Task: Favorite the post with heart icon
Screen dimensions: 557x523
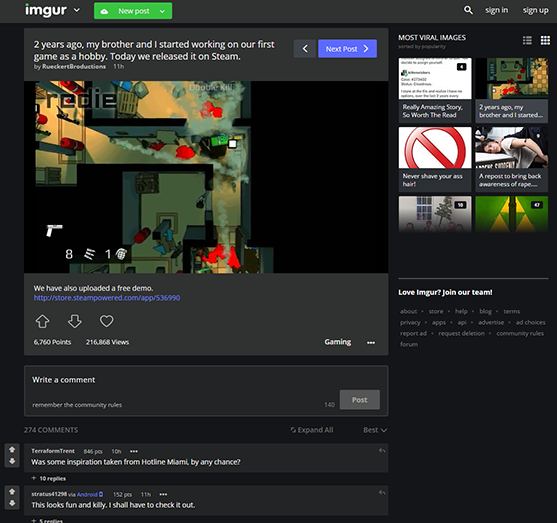Action: click(107, 321)
